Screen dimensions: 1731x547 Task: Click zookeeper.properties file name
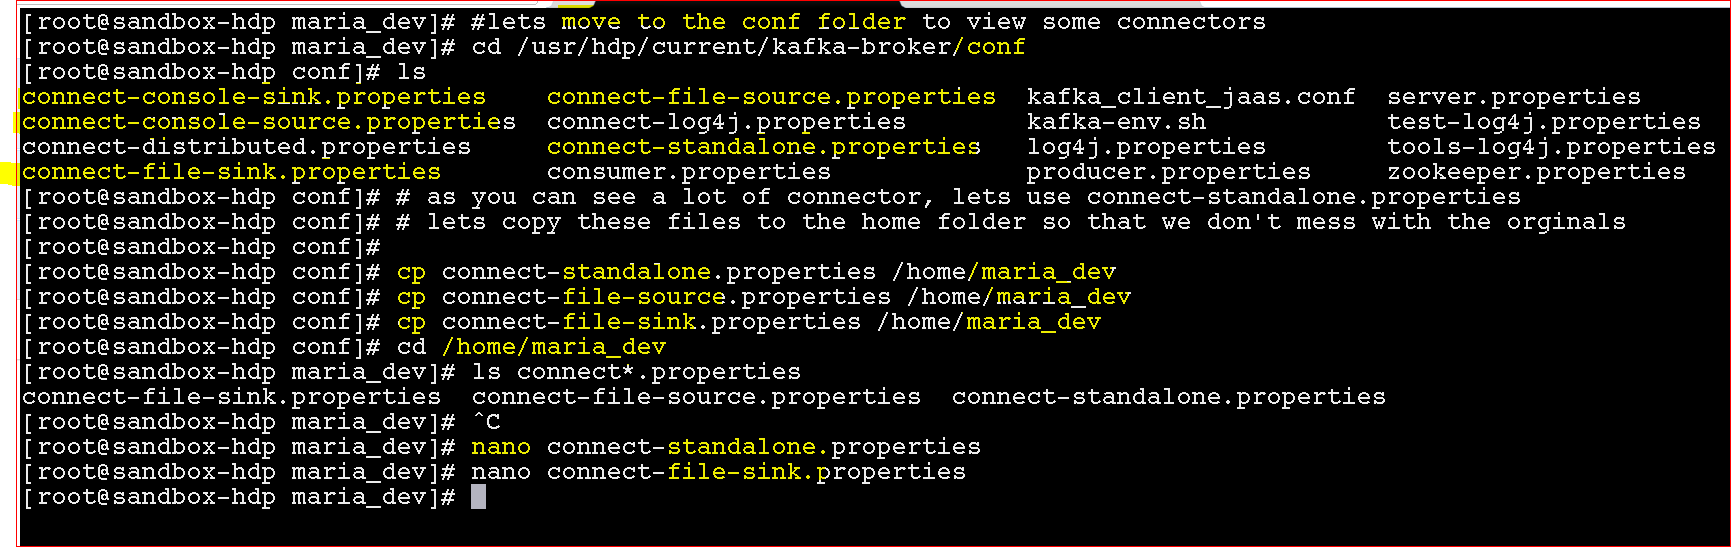1536,172
